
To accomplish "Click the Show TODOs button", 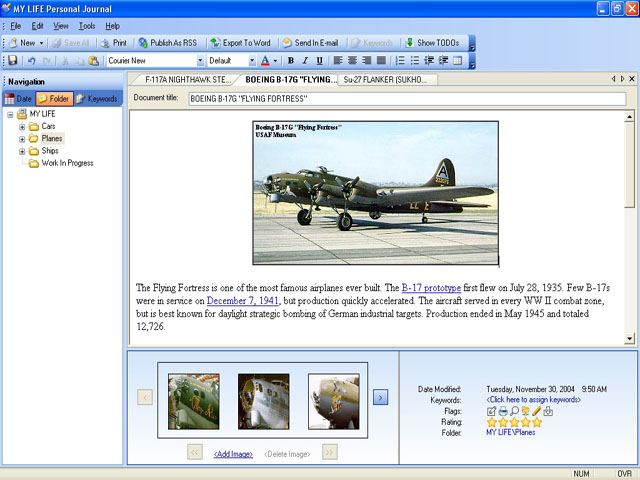I will 433,43.
